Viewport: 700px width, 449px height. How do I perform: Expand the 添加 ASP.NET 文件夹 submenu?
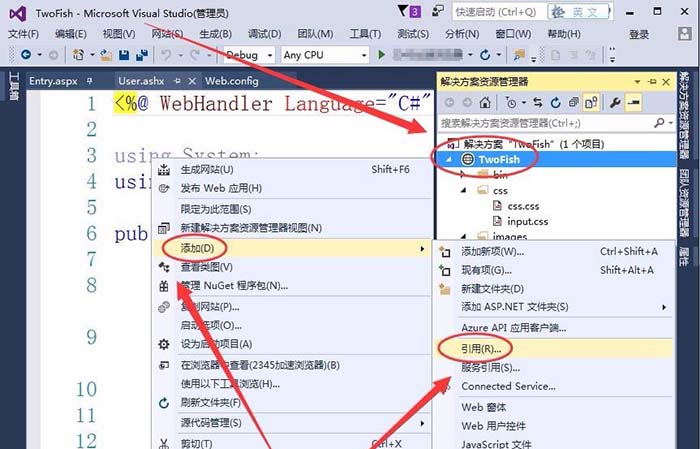coord(664,307)
